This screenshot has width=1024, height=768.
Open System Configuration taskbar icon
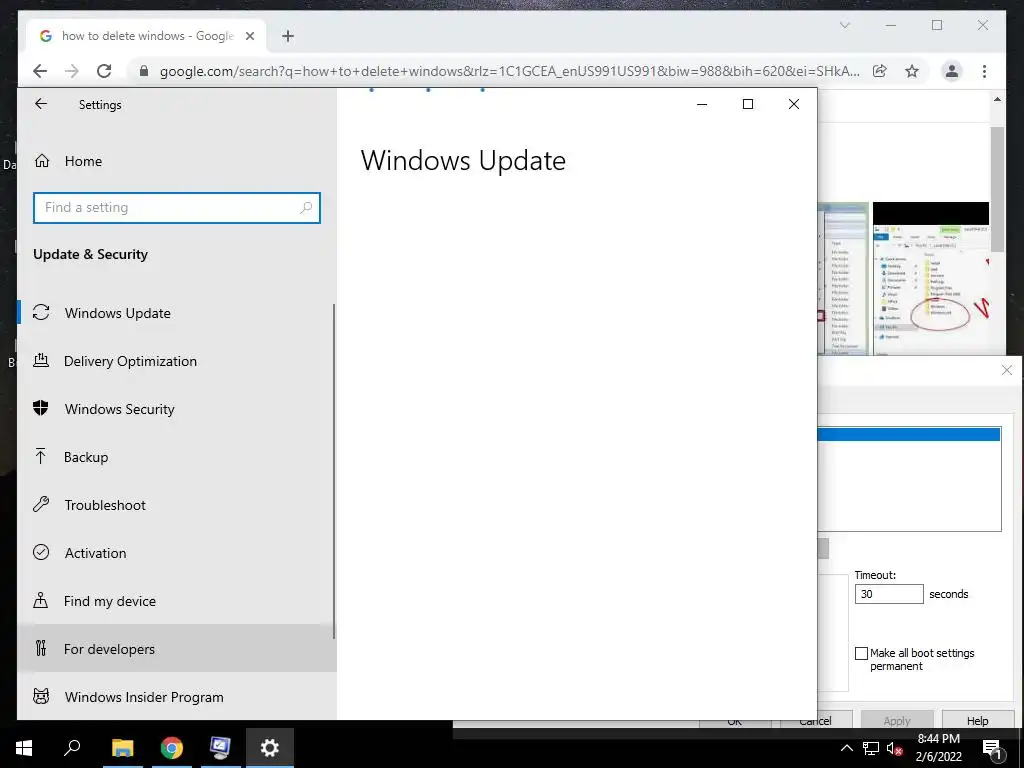coord(220,748)
